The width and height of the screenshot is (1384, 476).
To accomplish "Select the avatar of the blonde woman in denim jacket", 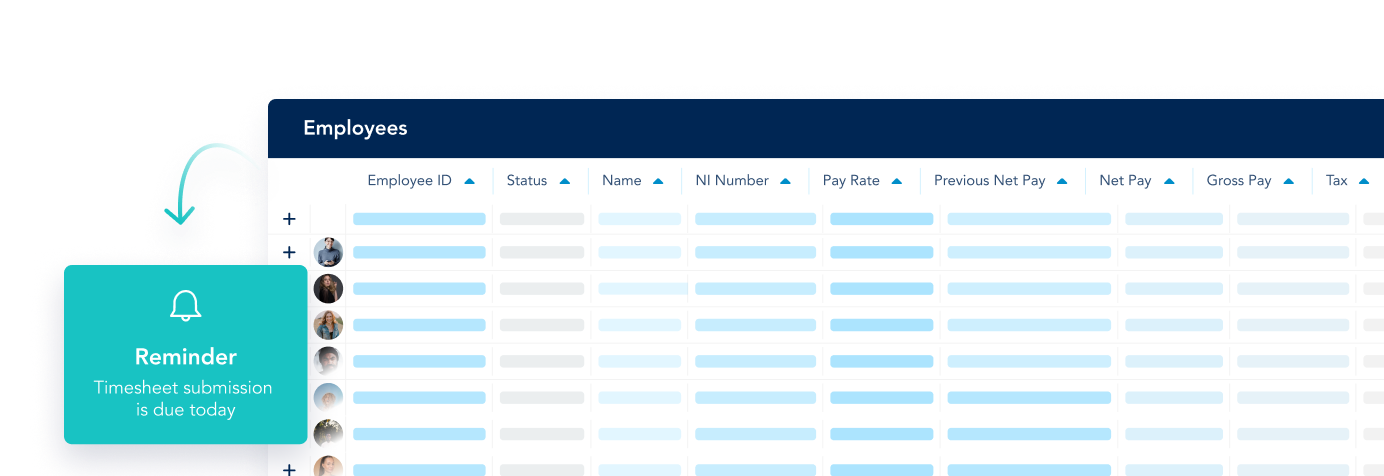I will coord(328,325).
